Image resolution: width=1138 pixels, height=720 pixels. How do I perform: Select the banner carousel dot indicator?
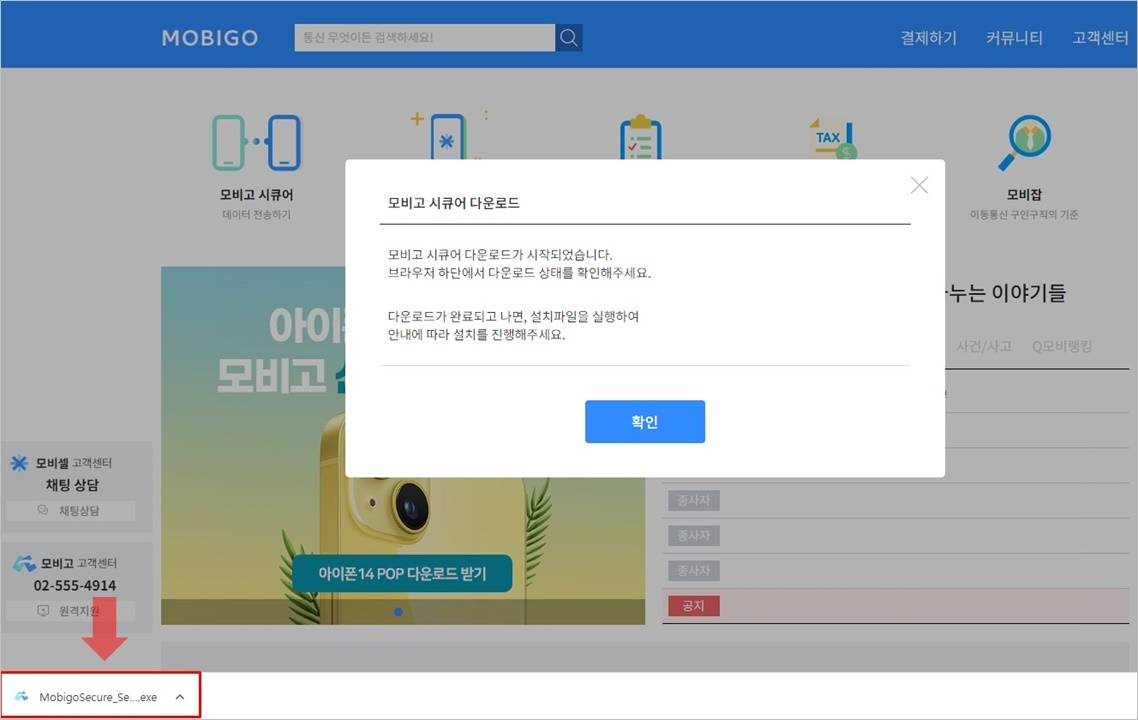click(398, 612)
